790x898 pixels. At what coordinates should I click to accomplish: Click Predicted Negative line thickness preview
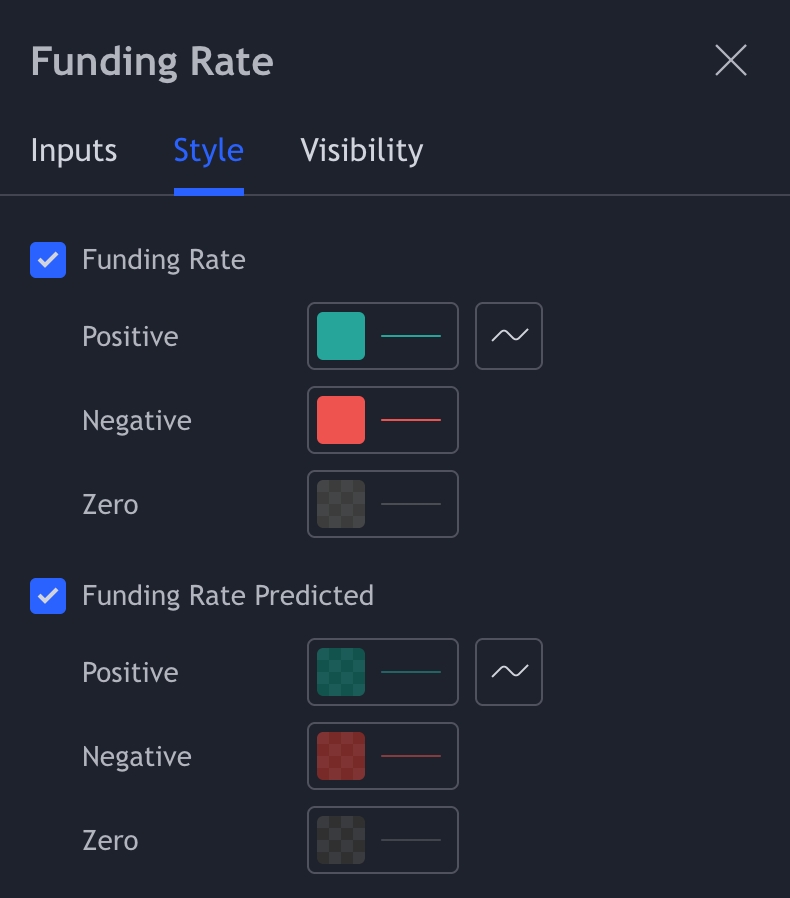click(x=411, y=756)
